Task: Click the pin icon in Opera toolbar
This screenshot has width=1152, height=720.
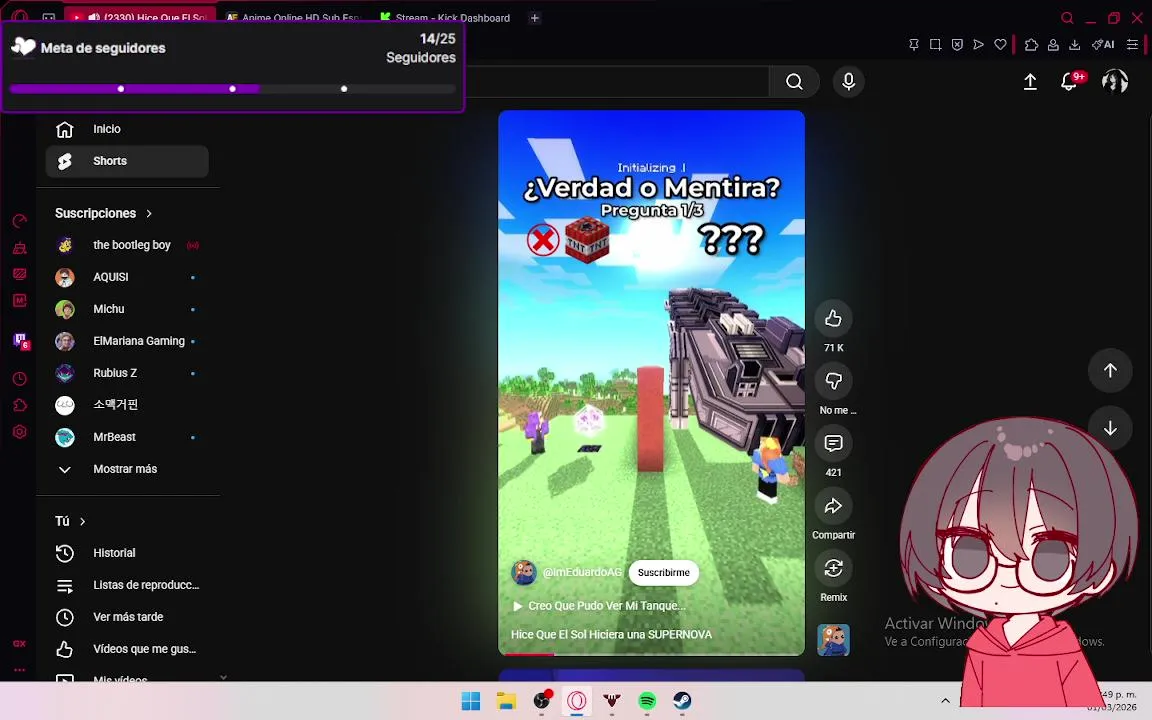Action: click(914, 45)
